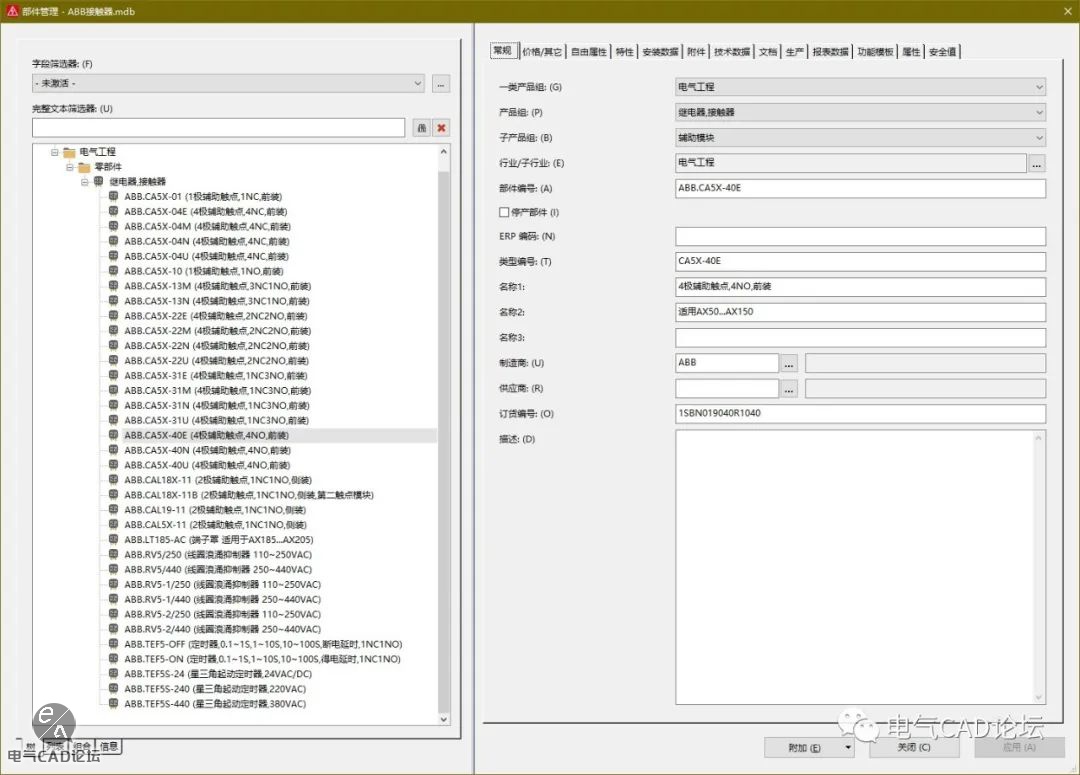Open industry/sub-industry ellipsis browse button
Viewport: 1080px width, 775px height.
coord(1037,163)
